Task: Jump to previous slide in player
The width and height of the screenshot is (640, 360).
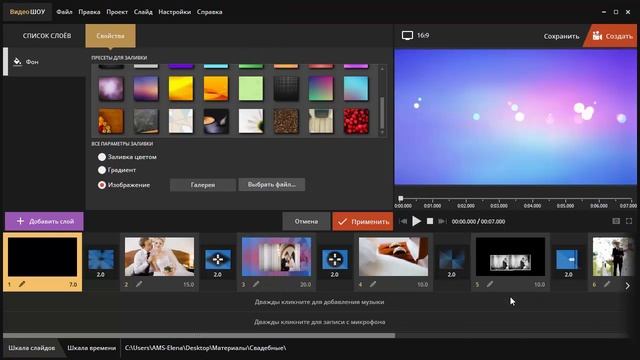Action: pos(403,221)
